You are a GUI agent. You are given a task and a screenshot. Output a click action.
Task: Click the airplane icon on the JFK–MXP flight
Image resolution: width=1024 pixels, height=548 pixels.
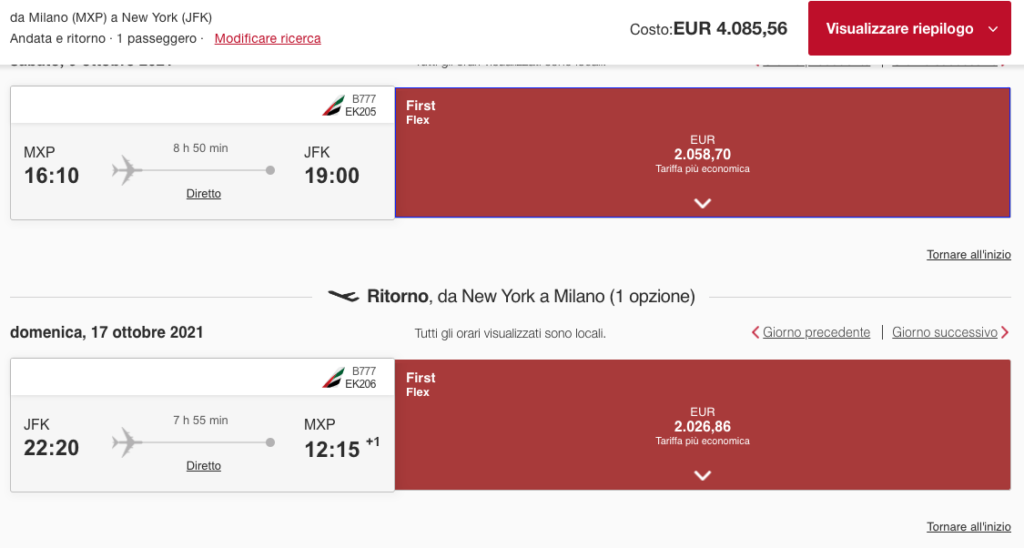tap(128, 441)
